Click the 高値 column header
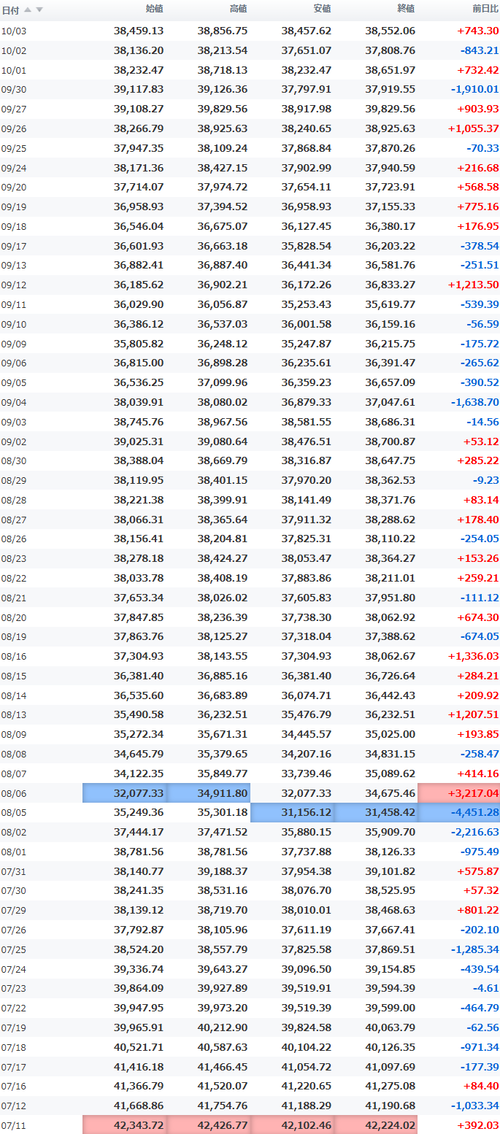The image size is (500, 1134). tap(239, 9)
